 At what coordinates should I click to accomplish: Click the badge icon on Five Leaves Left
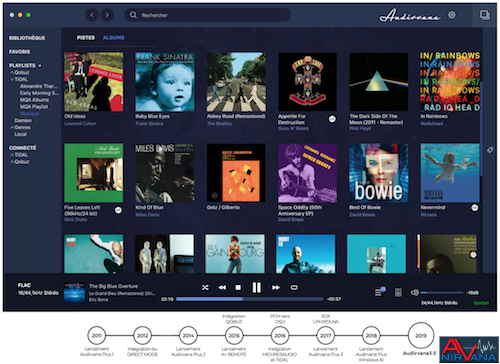118,210
